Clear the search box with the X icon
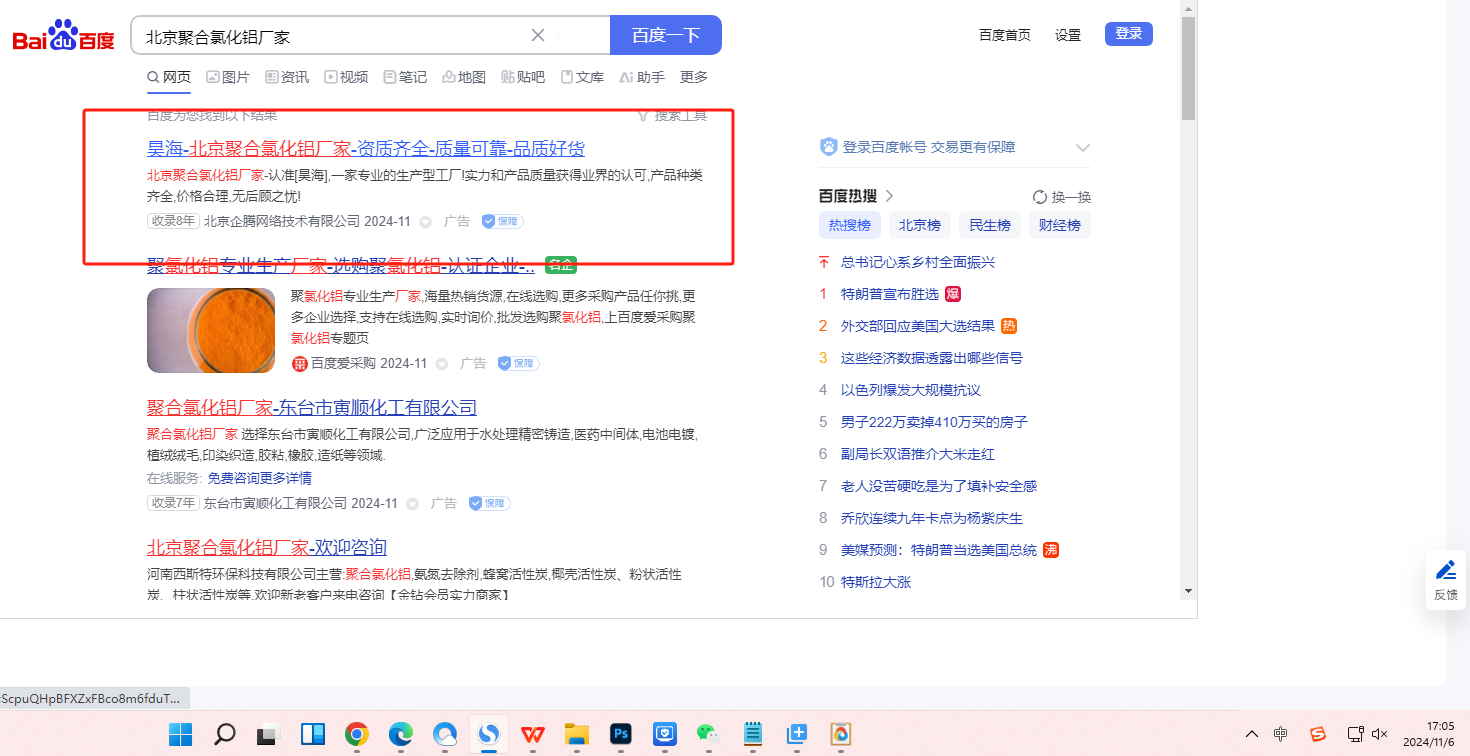This screenshot has height=756, width=1470. point(537,36)
